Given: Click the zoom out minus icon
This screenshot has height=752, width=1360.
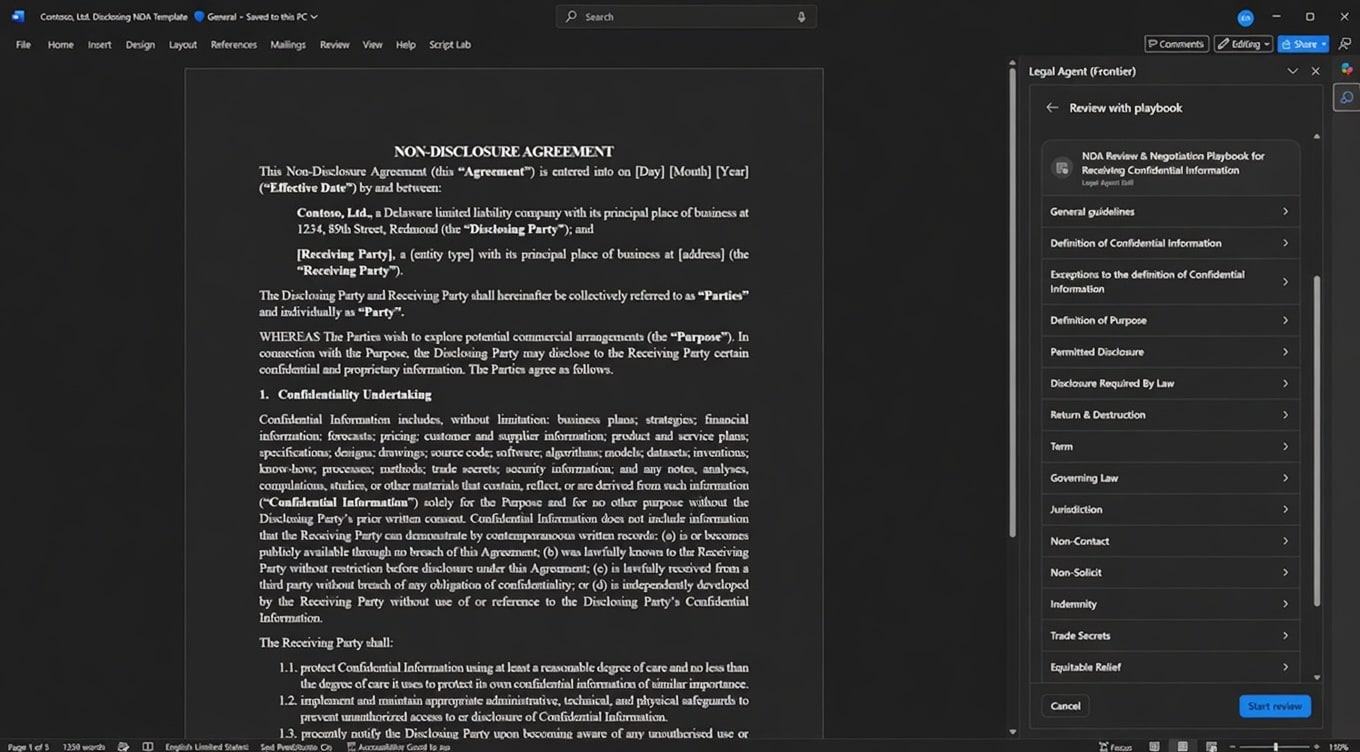Looking at the screenshot, I should click(1230, 746).
